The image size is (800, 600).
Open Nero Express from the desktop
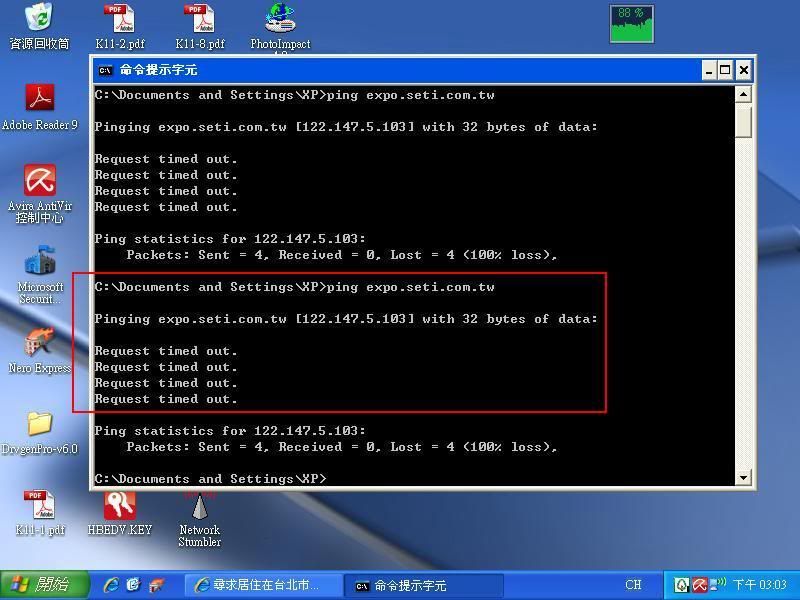(x=39, y=345)
